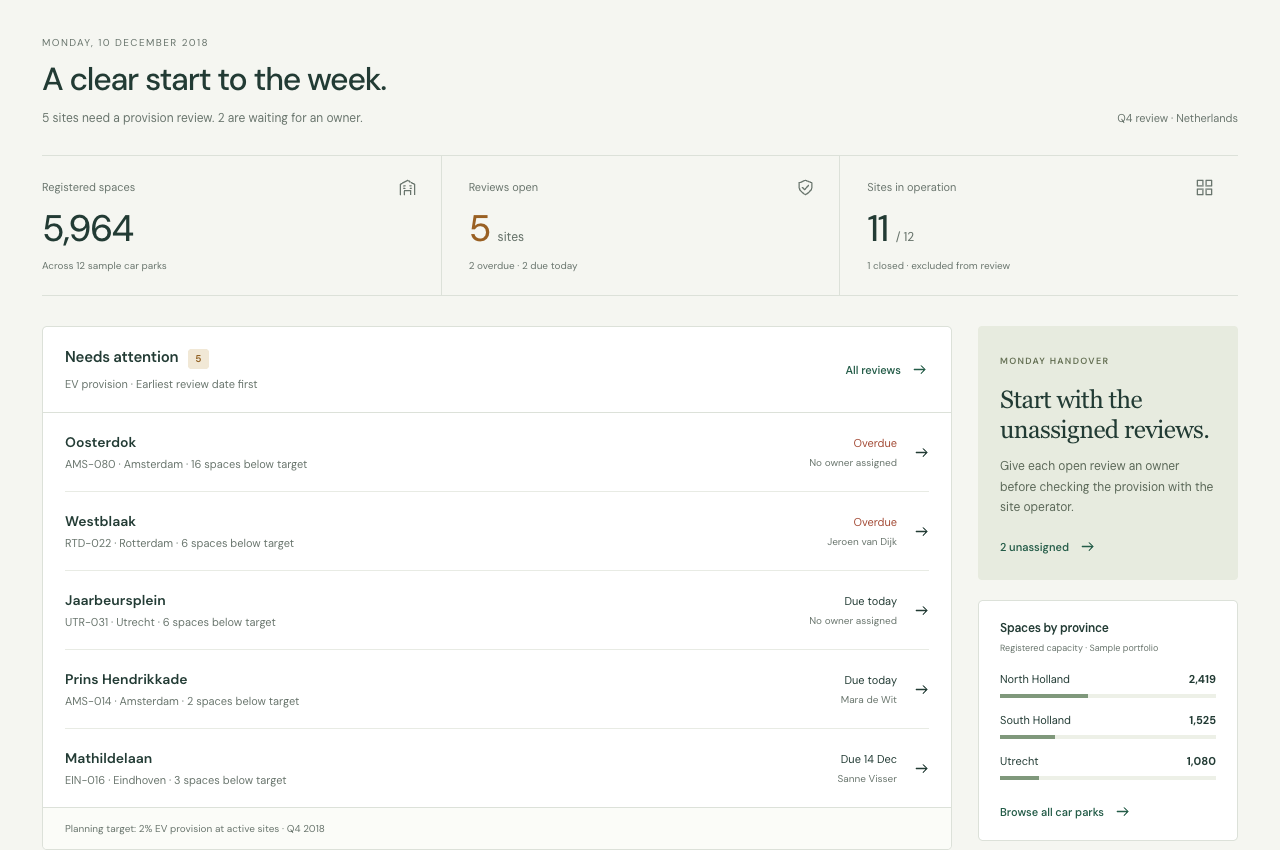Click owner name Sanne Visser
Image resolution: width=1280 pixels, height=850 pixels.
[x=867, y=779]
